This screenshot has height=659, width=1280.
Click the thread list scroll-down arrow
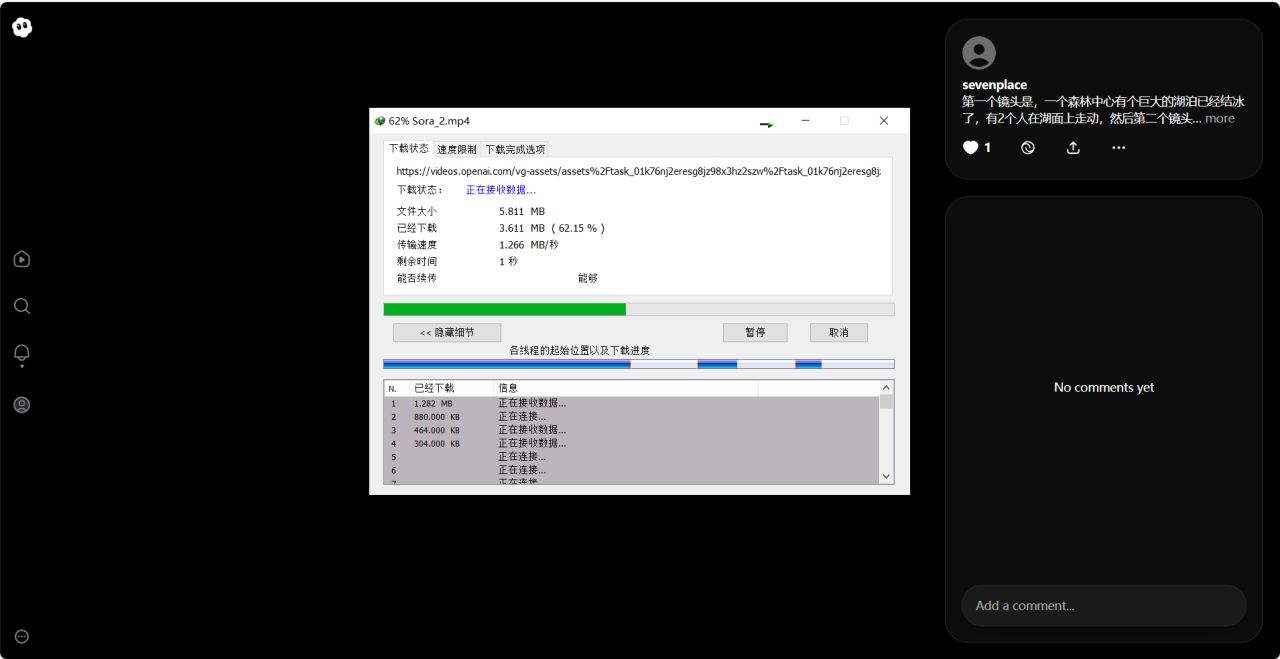(886, 477)
